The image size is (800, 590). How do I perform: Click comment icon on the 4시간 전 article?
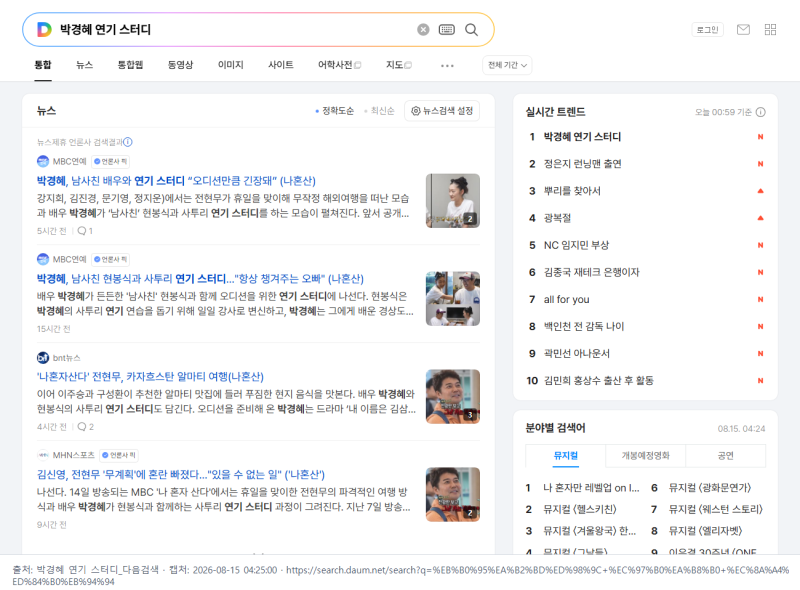82,427
